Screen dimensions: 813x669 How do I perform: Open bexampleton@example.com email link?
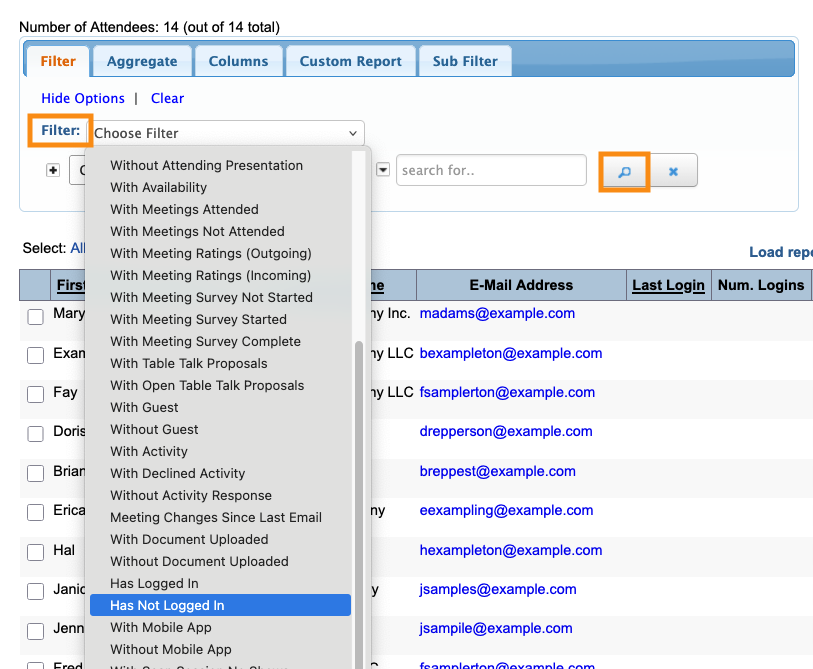coord(511,353)
